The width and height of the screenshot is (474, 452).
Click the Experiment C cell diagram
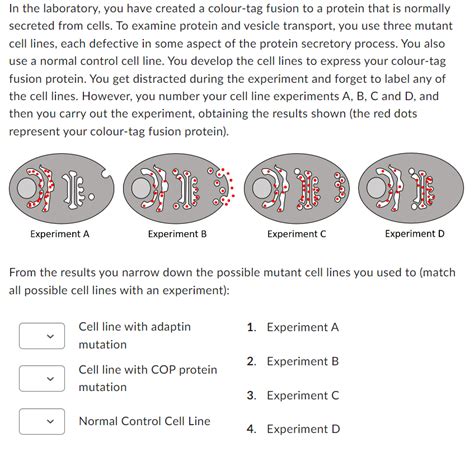(297, 188)
